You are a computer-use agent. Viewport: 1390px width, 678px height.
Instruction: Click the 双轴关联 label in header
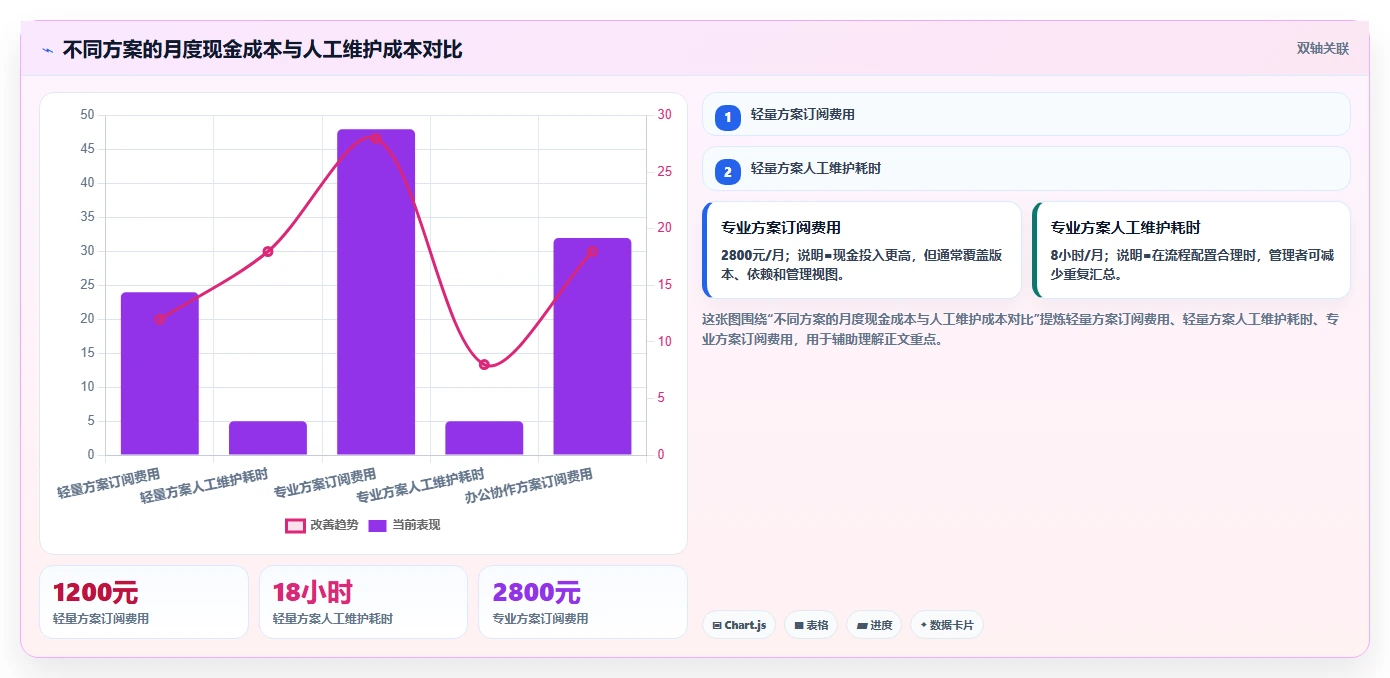[x=1323, y=49]
